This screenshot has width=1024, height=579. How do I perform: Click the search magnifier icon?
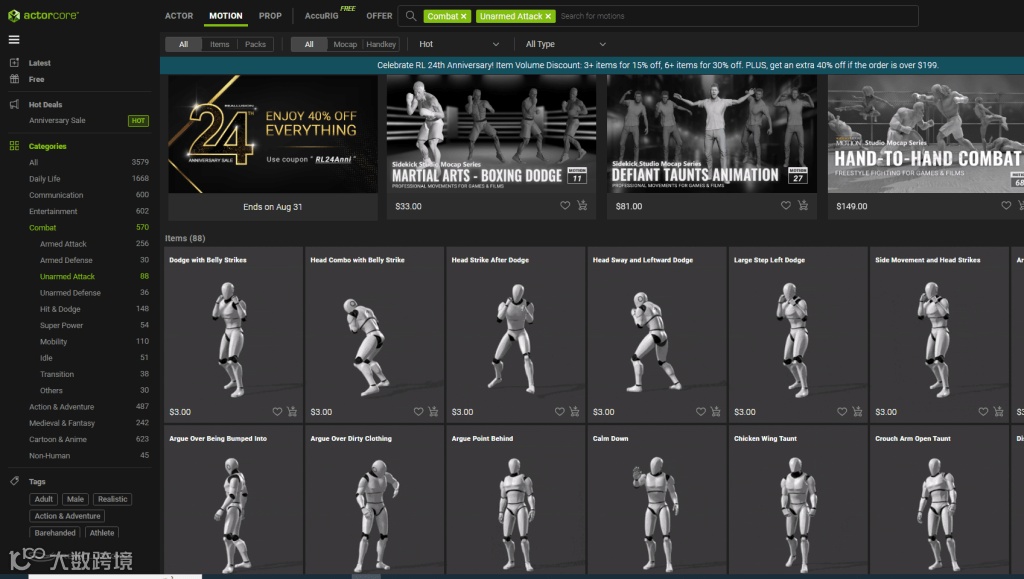pyautogui.click(x=411, y=16)
